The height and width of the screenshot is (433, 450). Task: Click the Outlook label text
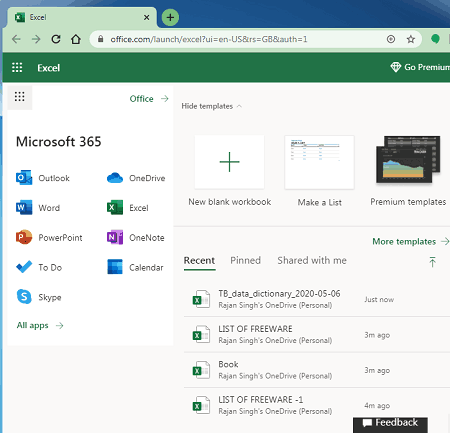[54, 178]
